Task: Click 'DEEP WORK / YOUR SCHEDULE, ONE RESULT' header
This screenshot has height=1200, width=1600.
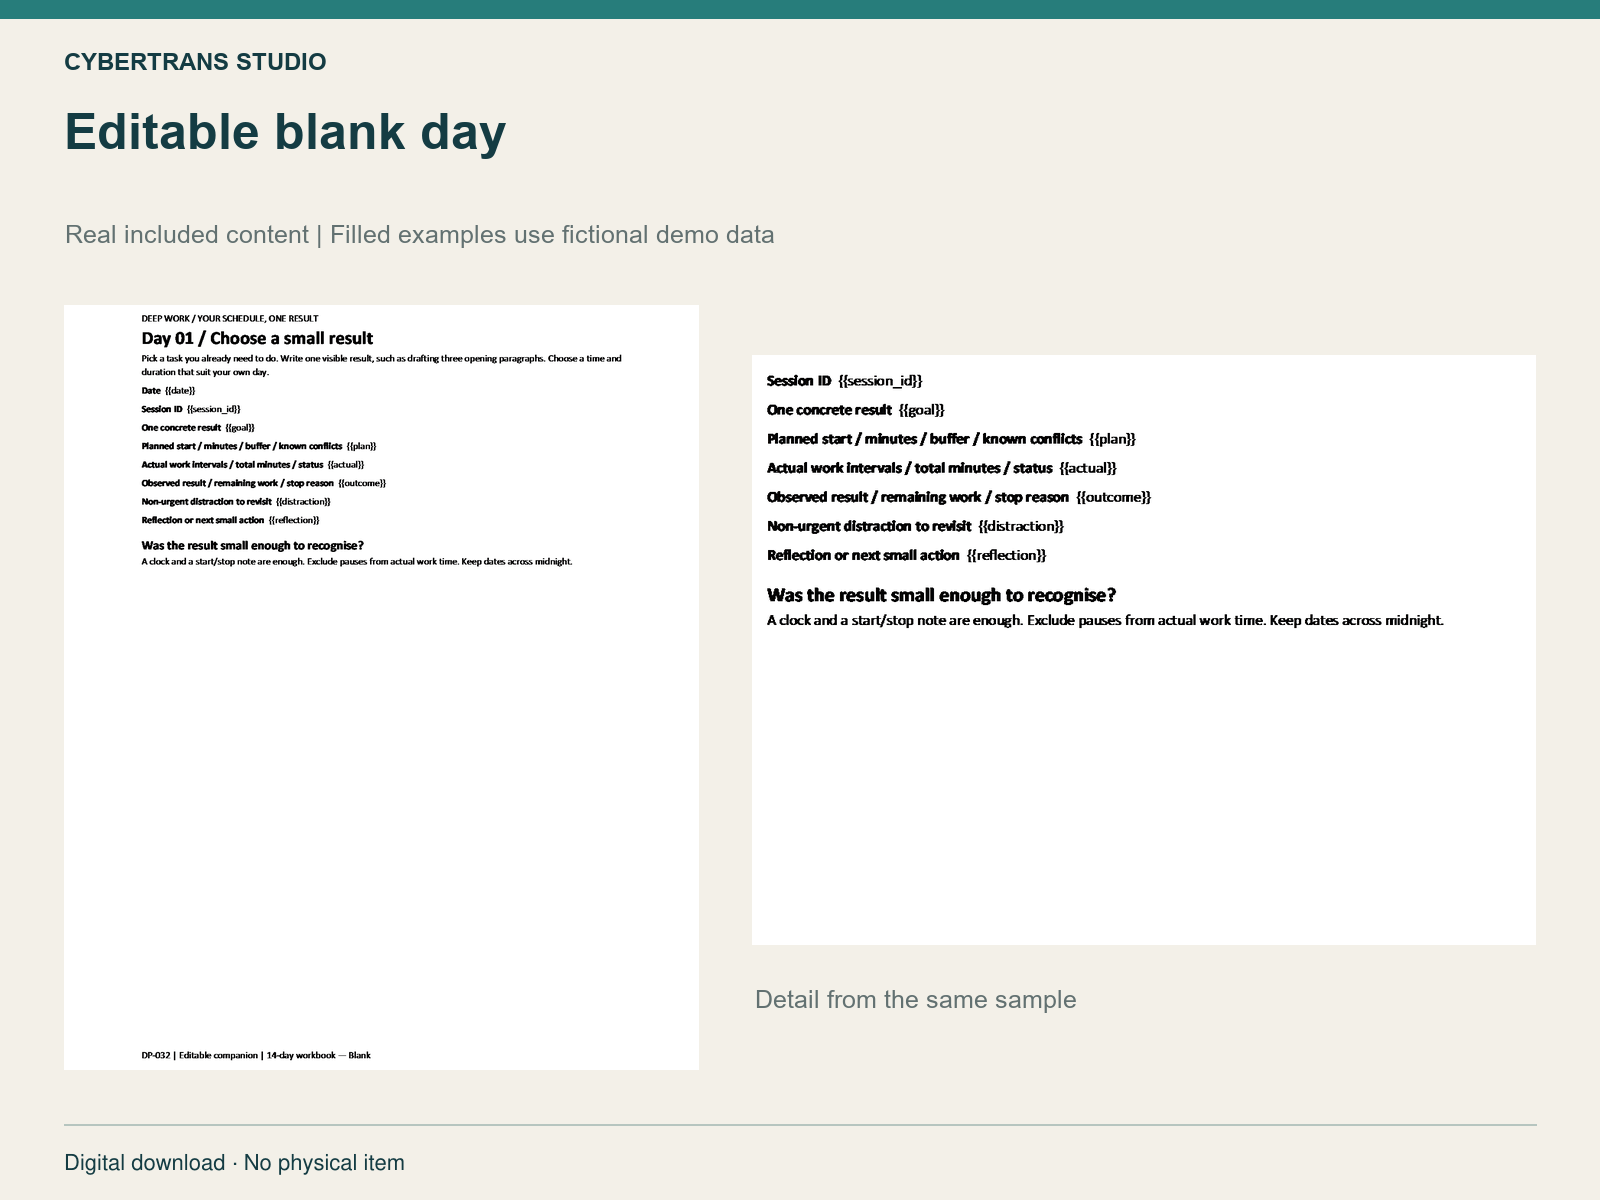Action: coord(230,319)
